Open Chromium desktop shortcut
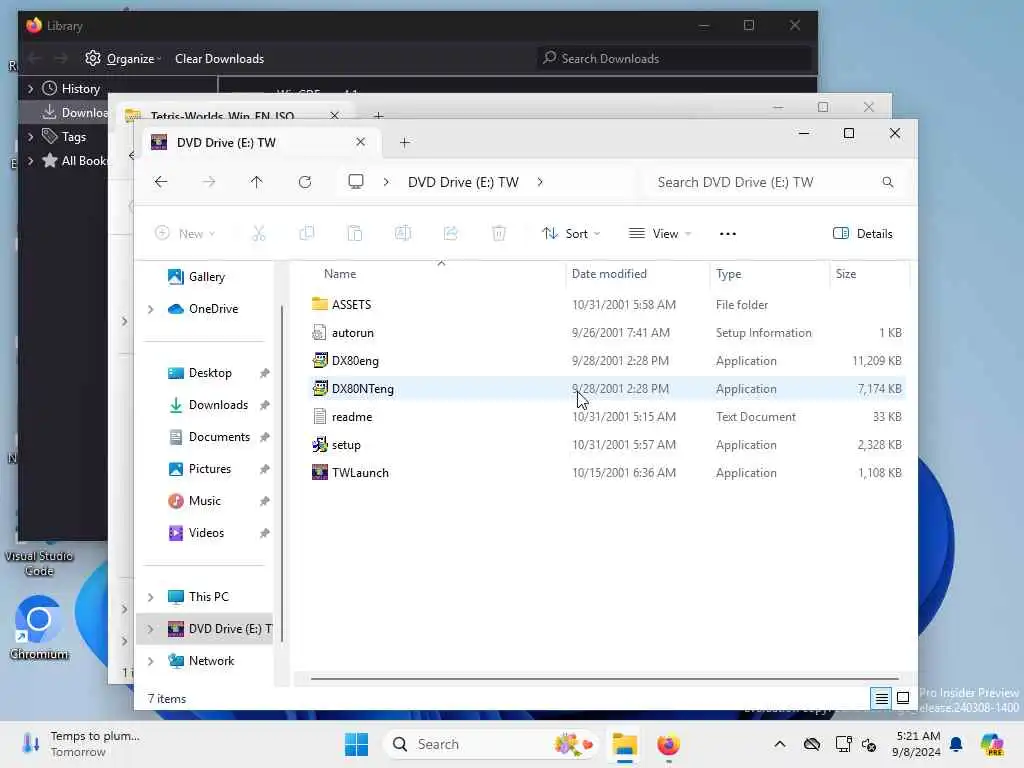Image resolution: width=1024 pixels, height=768 pixels. coord(39,628)
